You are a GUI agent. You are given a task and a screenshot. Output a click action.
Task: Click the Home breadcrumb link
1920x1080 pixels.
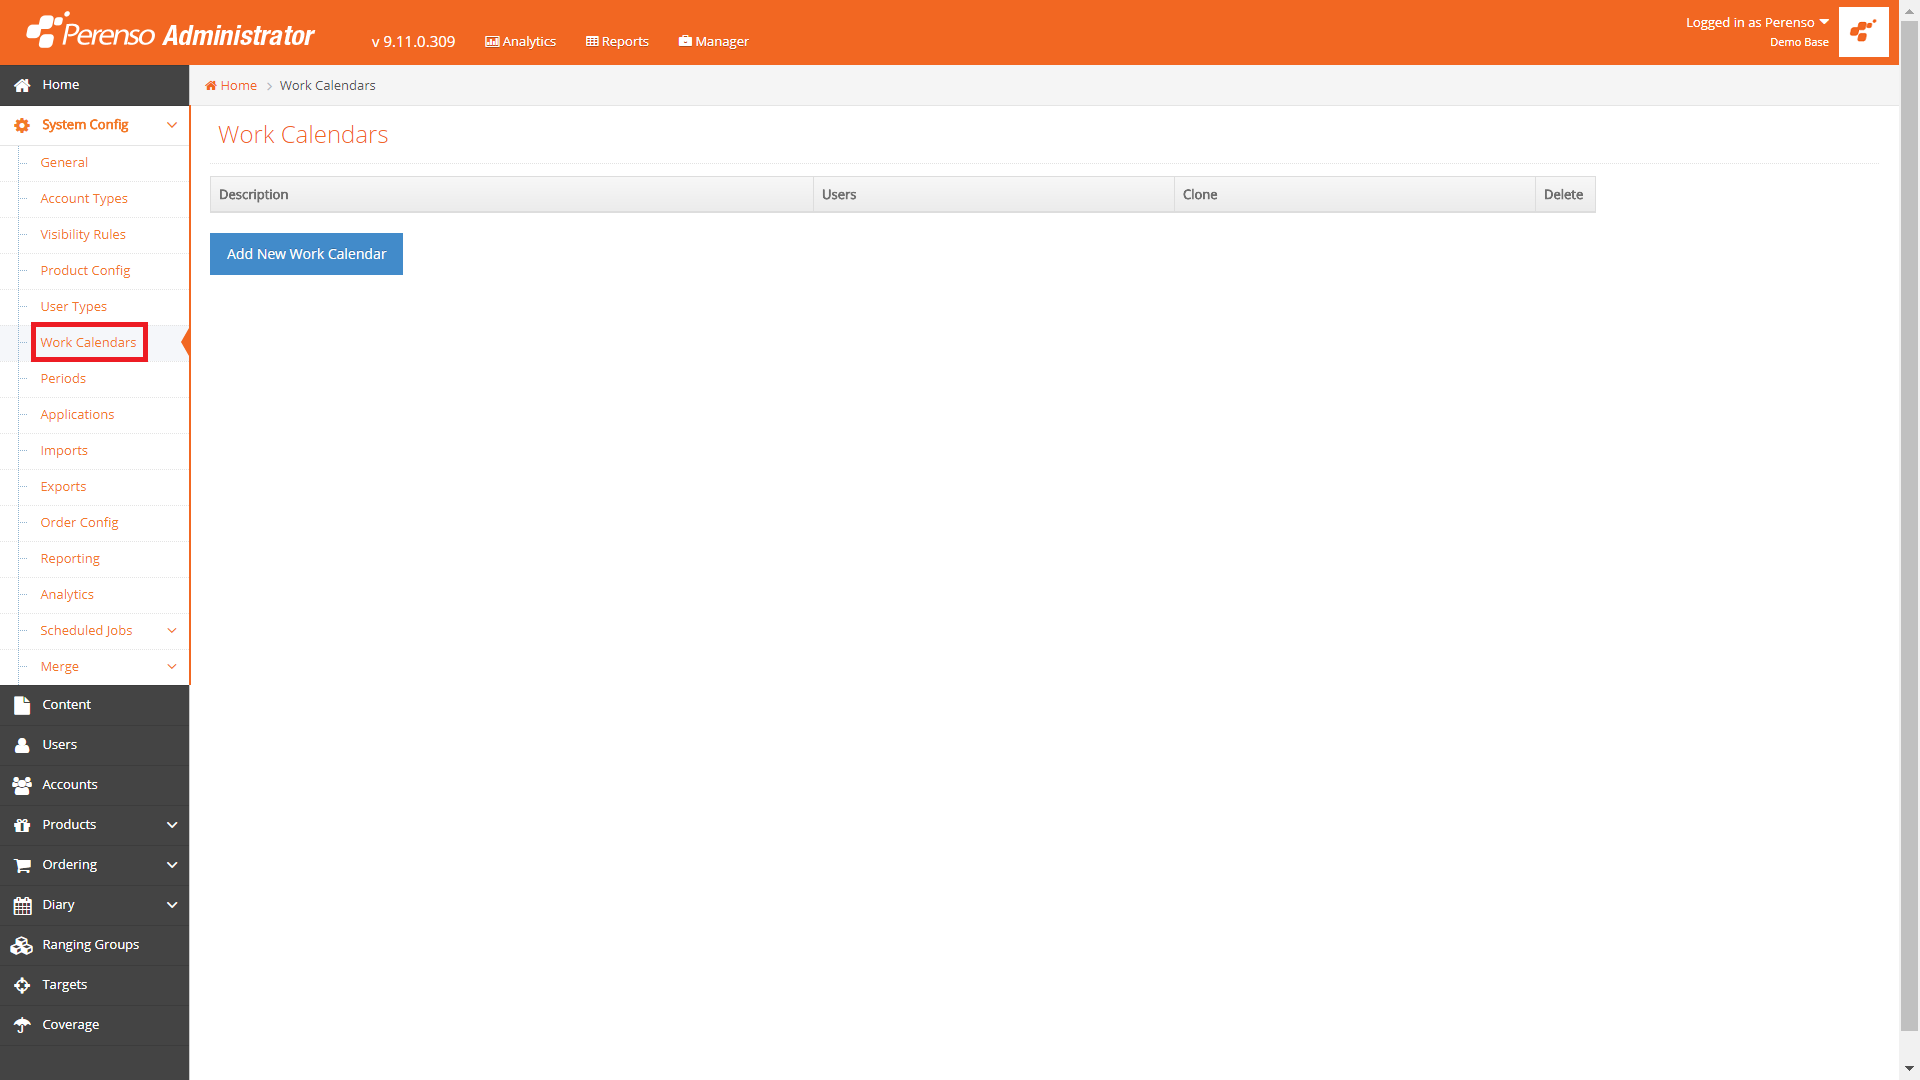pyautogui.click(x=238, y=86)
